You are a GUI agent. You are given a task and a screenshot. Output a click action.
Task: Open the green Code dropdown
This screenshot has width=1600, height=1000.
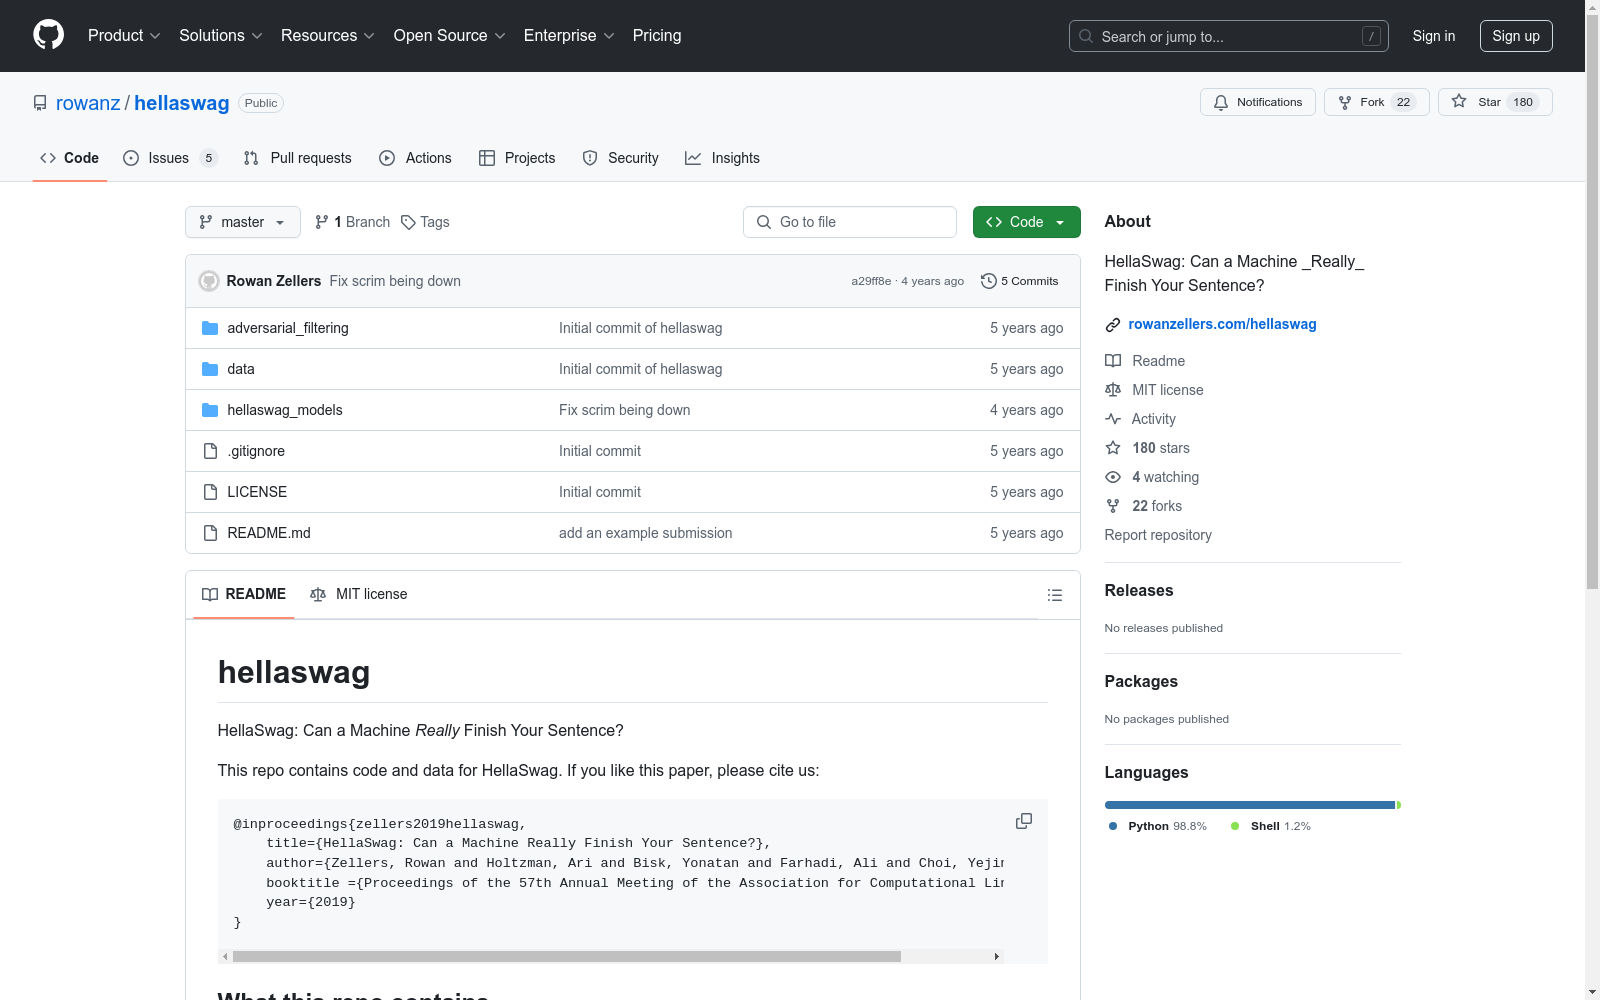pos(1027,222)
